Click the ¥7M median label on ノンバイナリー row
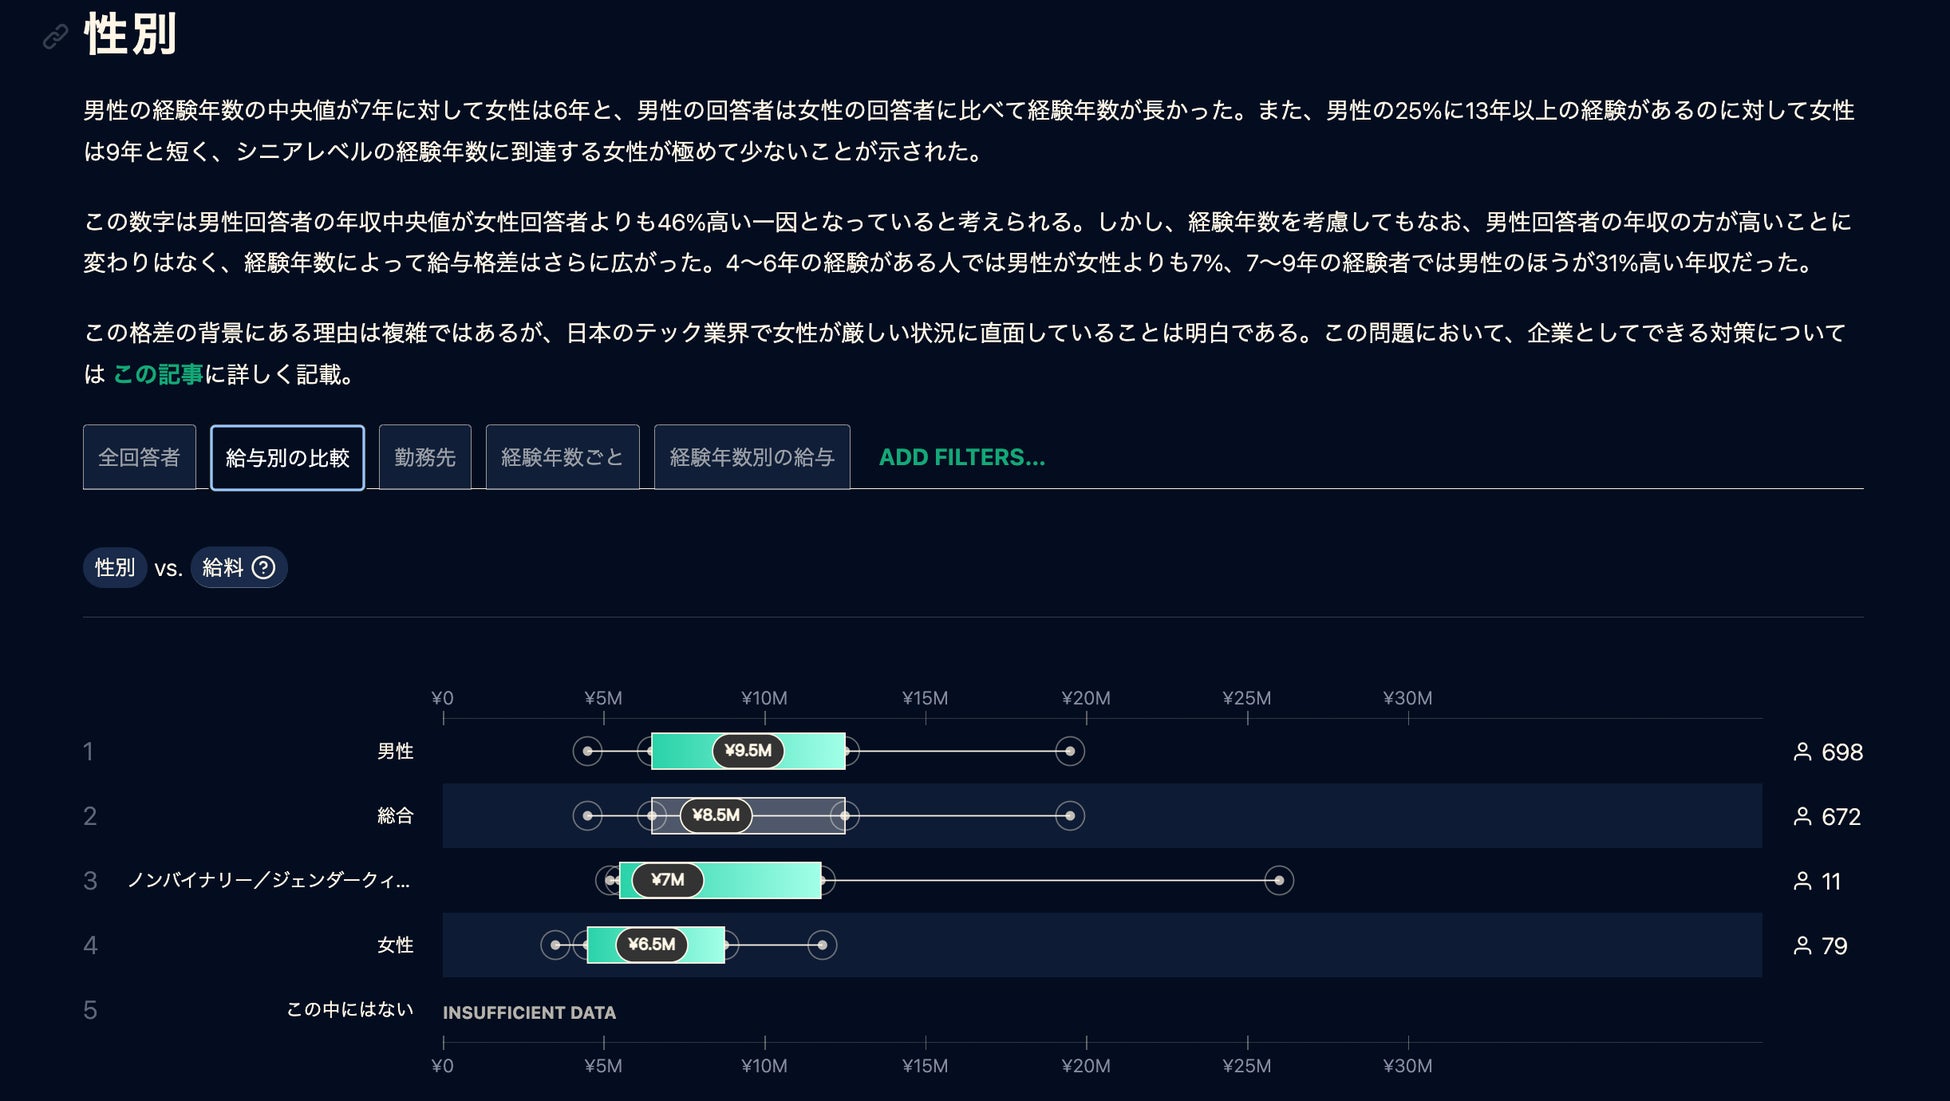Image resolution: width=1950 pixels, height=1101 pixels. coord(667,880)
